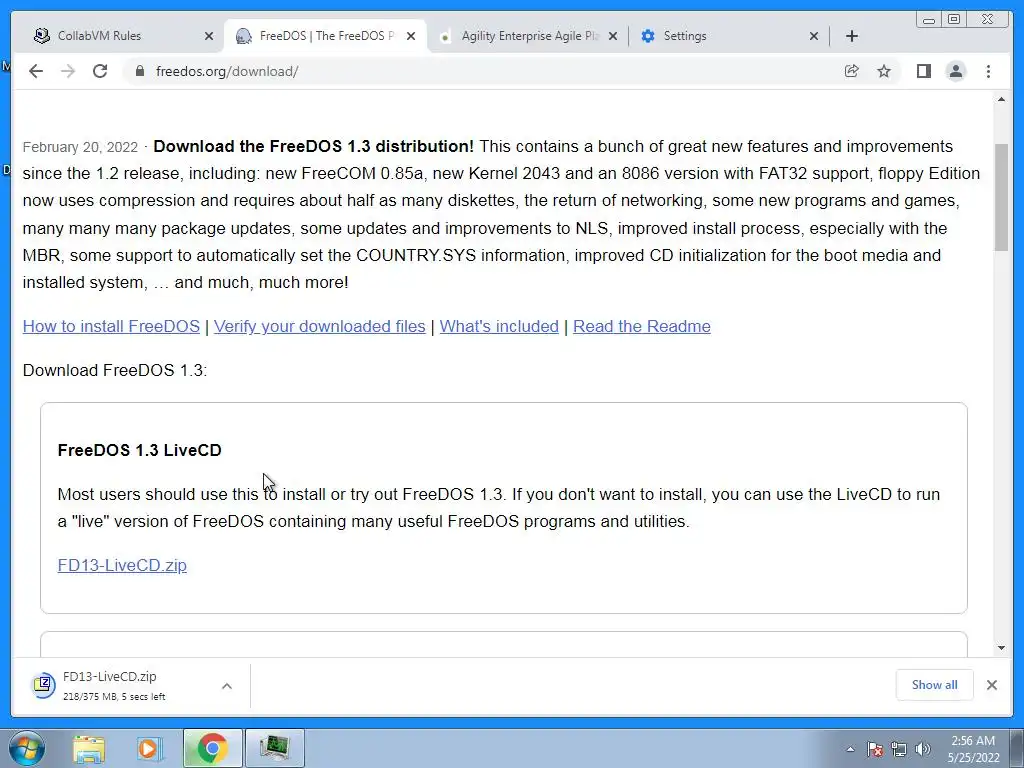1024x768 pixels.
Task: Open the system monitor taskbar icon
Action: (x=274, y=748)
